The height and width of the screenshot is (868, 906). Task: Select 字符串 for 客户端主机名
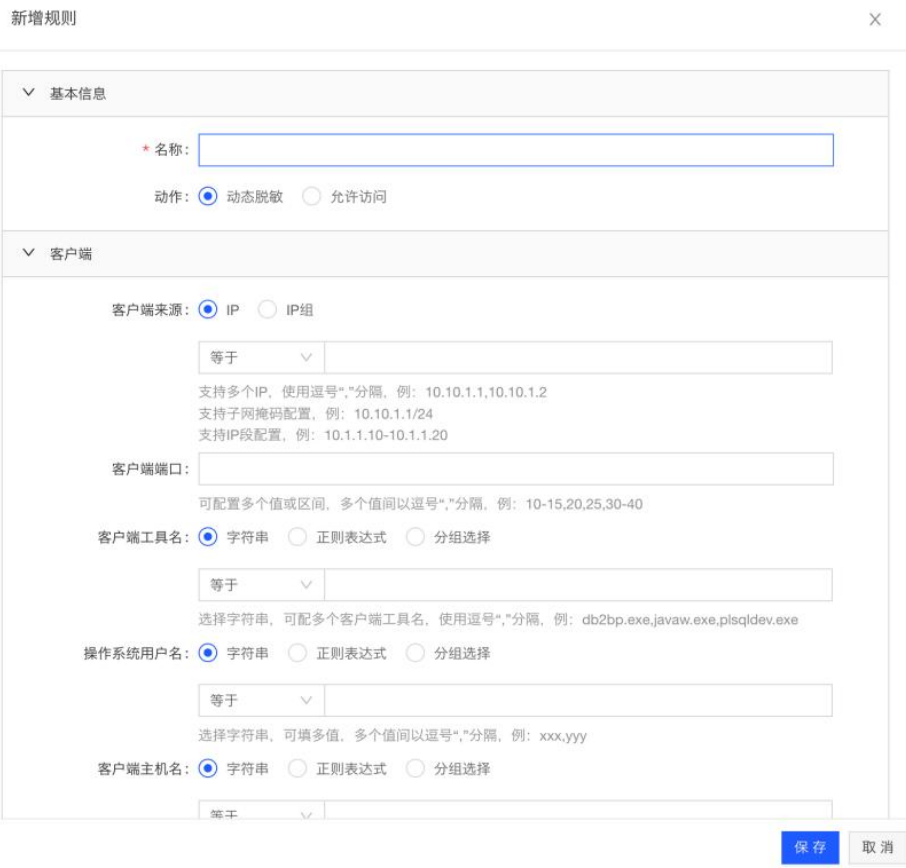point(208,769)
